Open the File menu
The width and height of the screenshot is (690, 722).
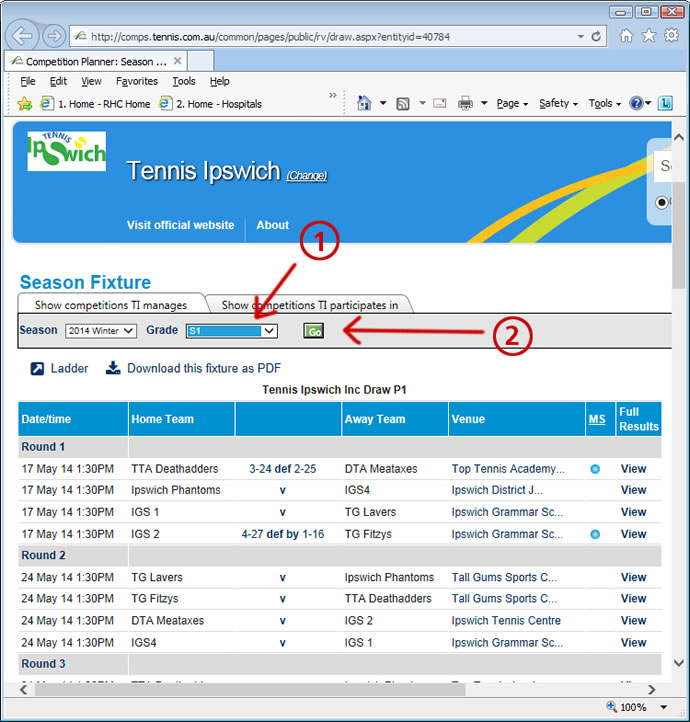(x=28, y=82)
